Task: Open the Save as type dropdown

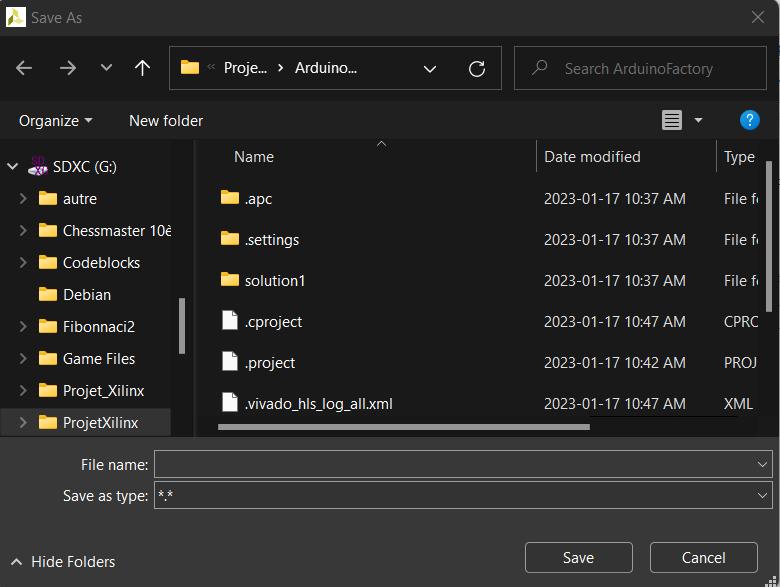Action: click(x=763, y=496)
